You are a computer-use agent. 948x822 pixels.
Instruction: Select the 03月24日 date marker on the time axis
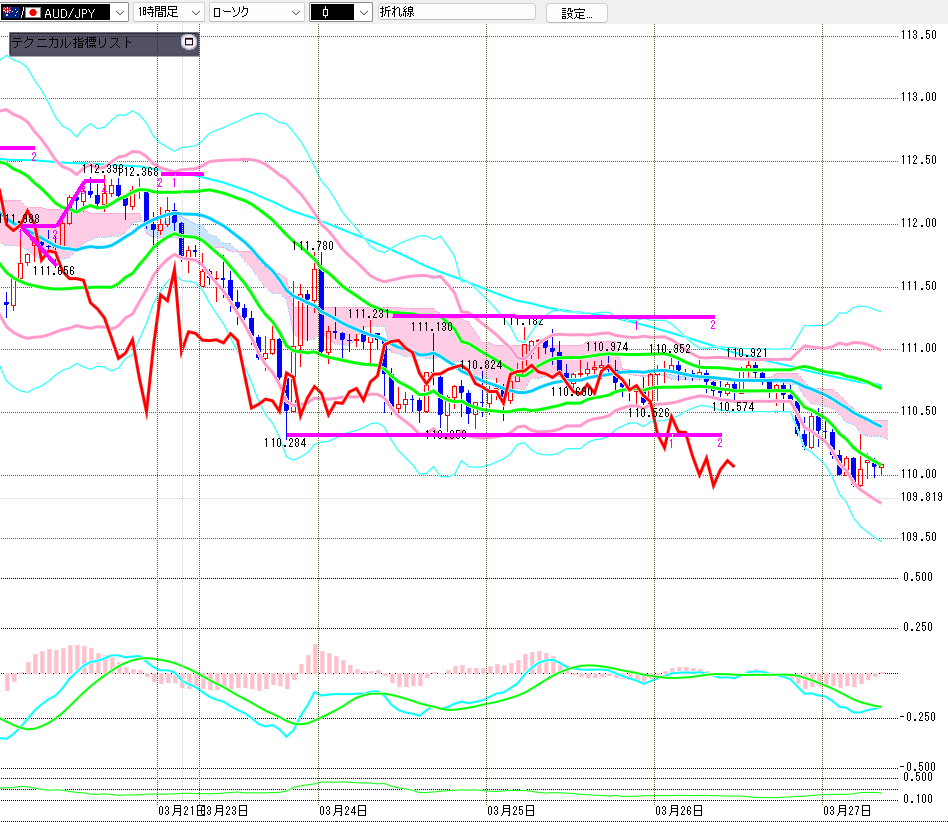tap(342, 810)
